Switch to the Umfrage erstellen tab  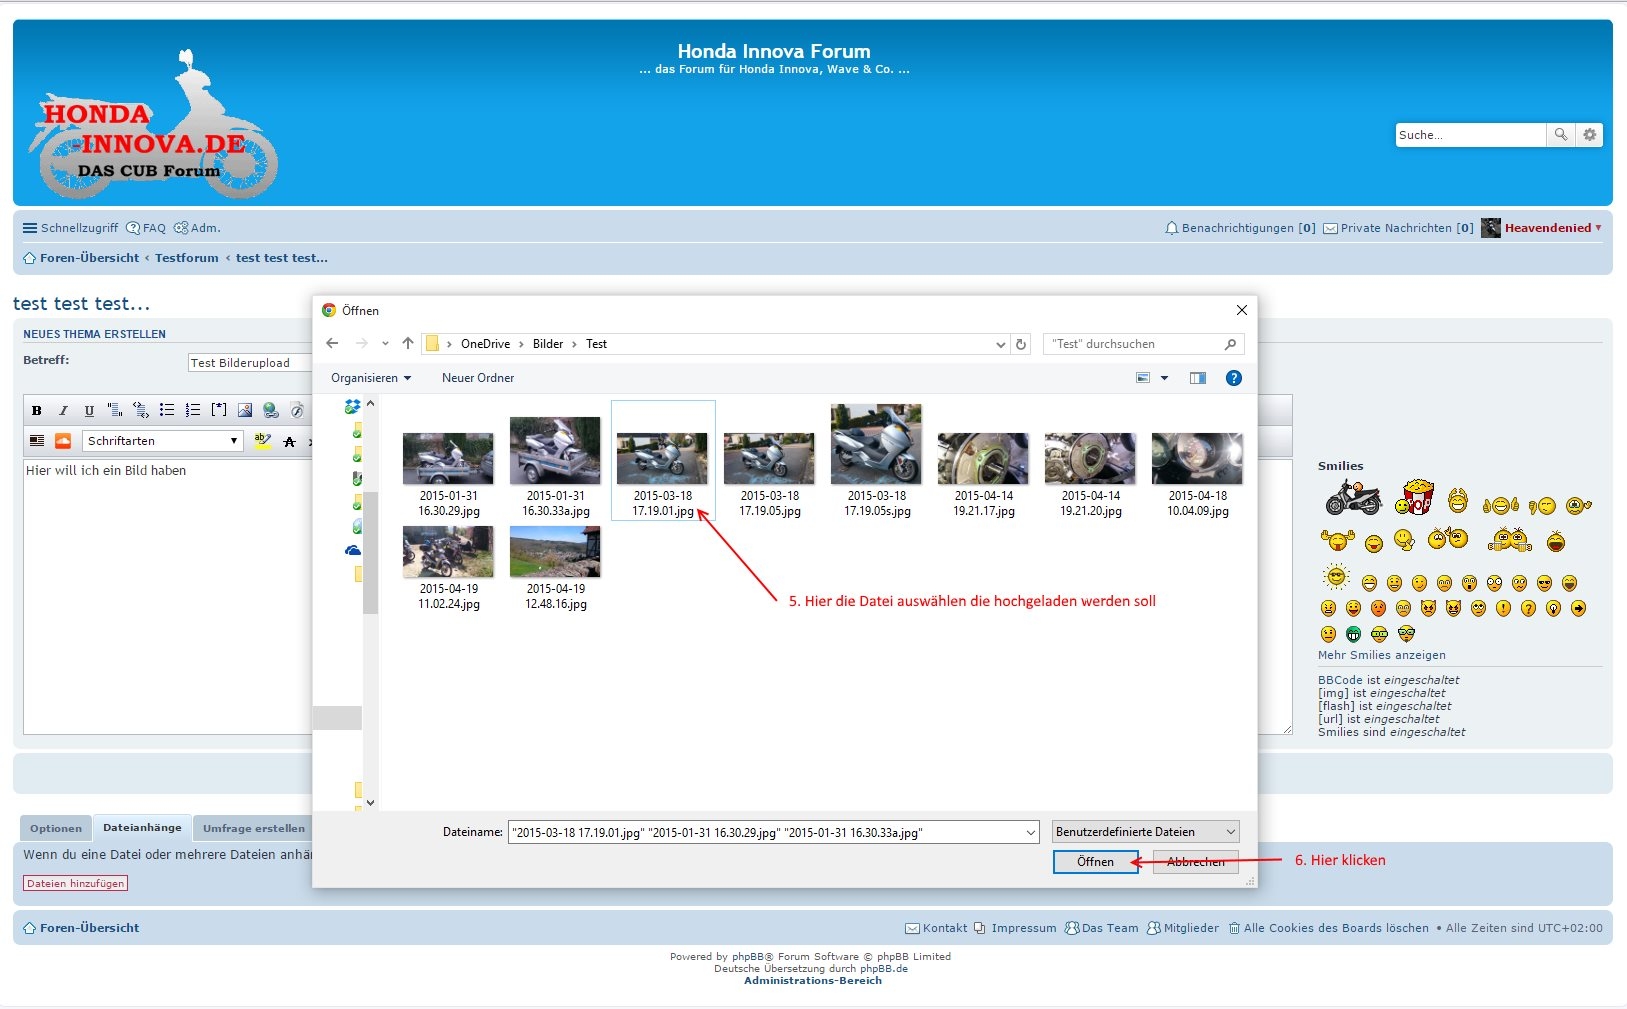pyautogui.click(x=253, y=828)
